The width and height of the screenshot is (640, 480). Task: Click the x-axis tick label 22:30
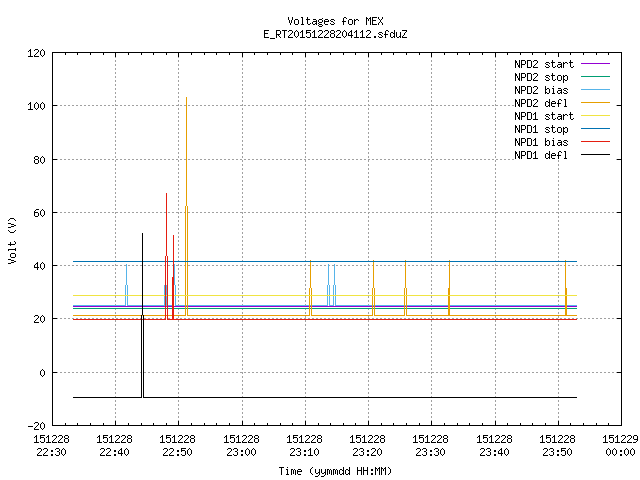tap(51, 452)
